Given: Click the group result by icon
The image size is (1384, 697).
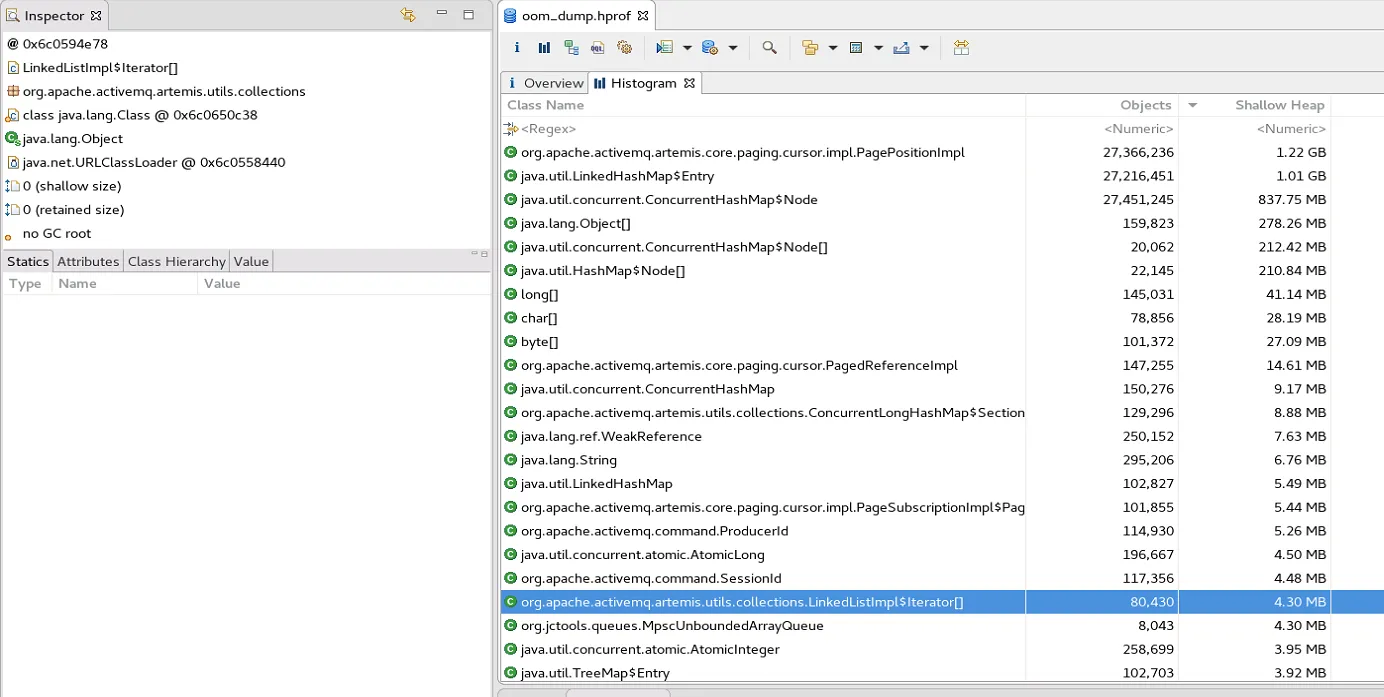Looking at the screenshot, I should (810, 47).
